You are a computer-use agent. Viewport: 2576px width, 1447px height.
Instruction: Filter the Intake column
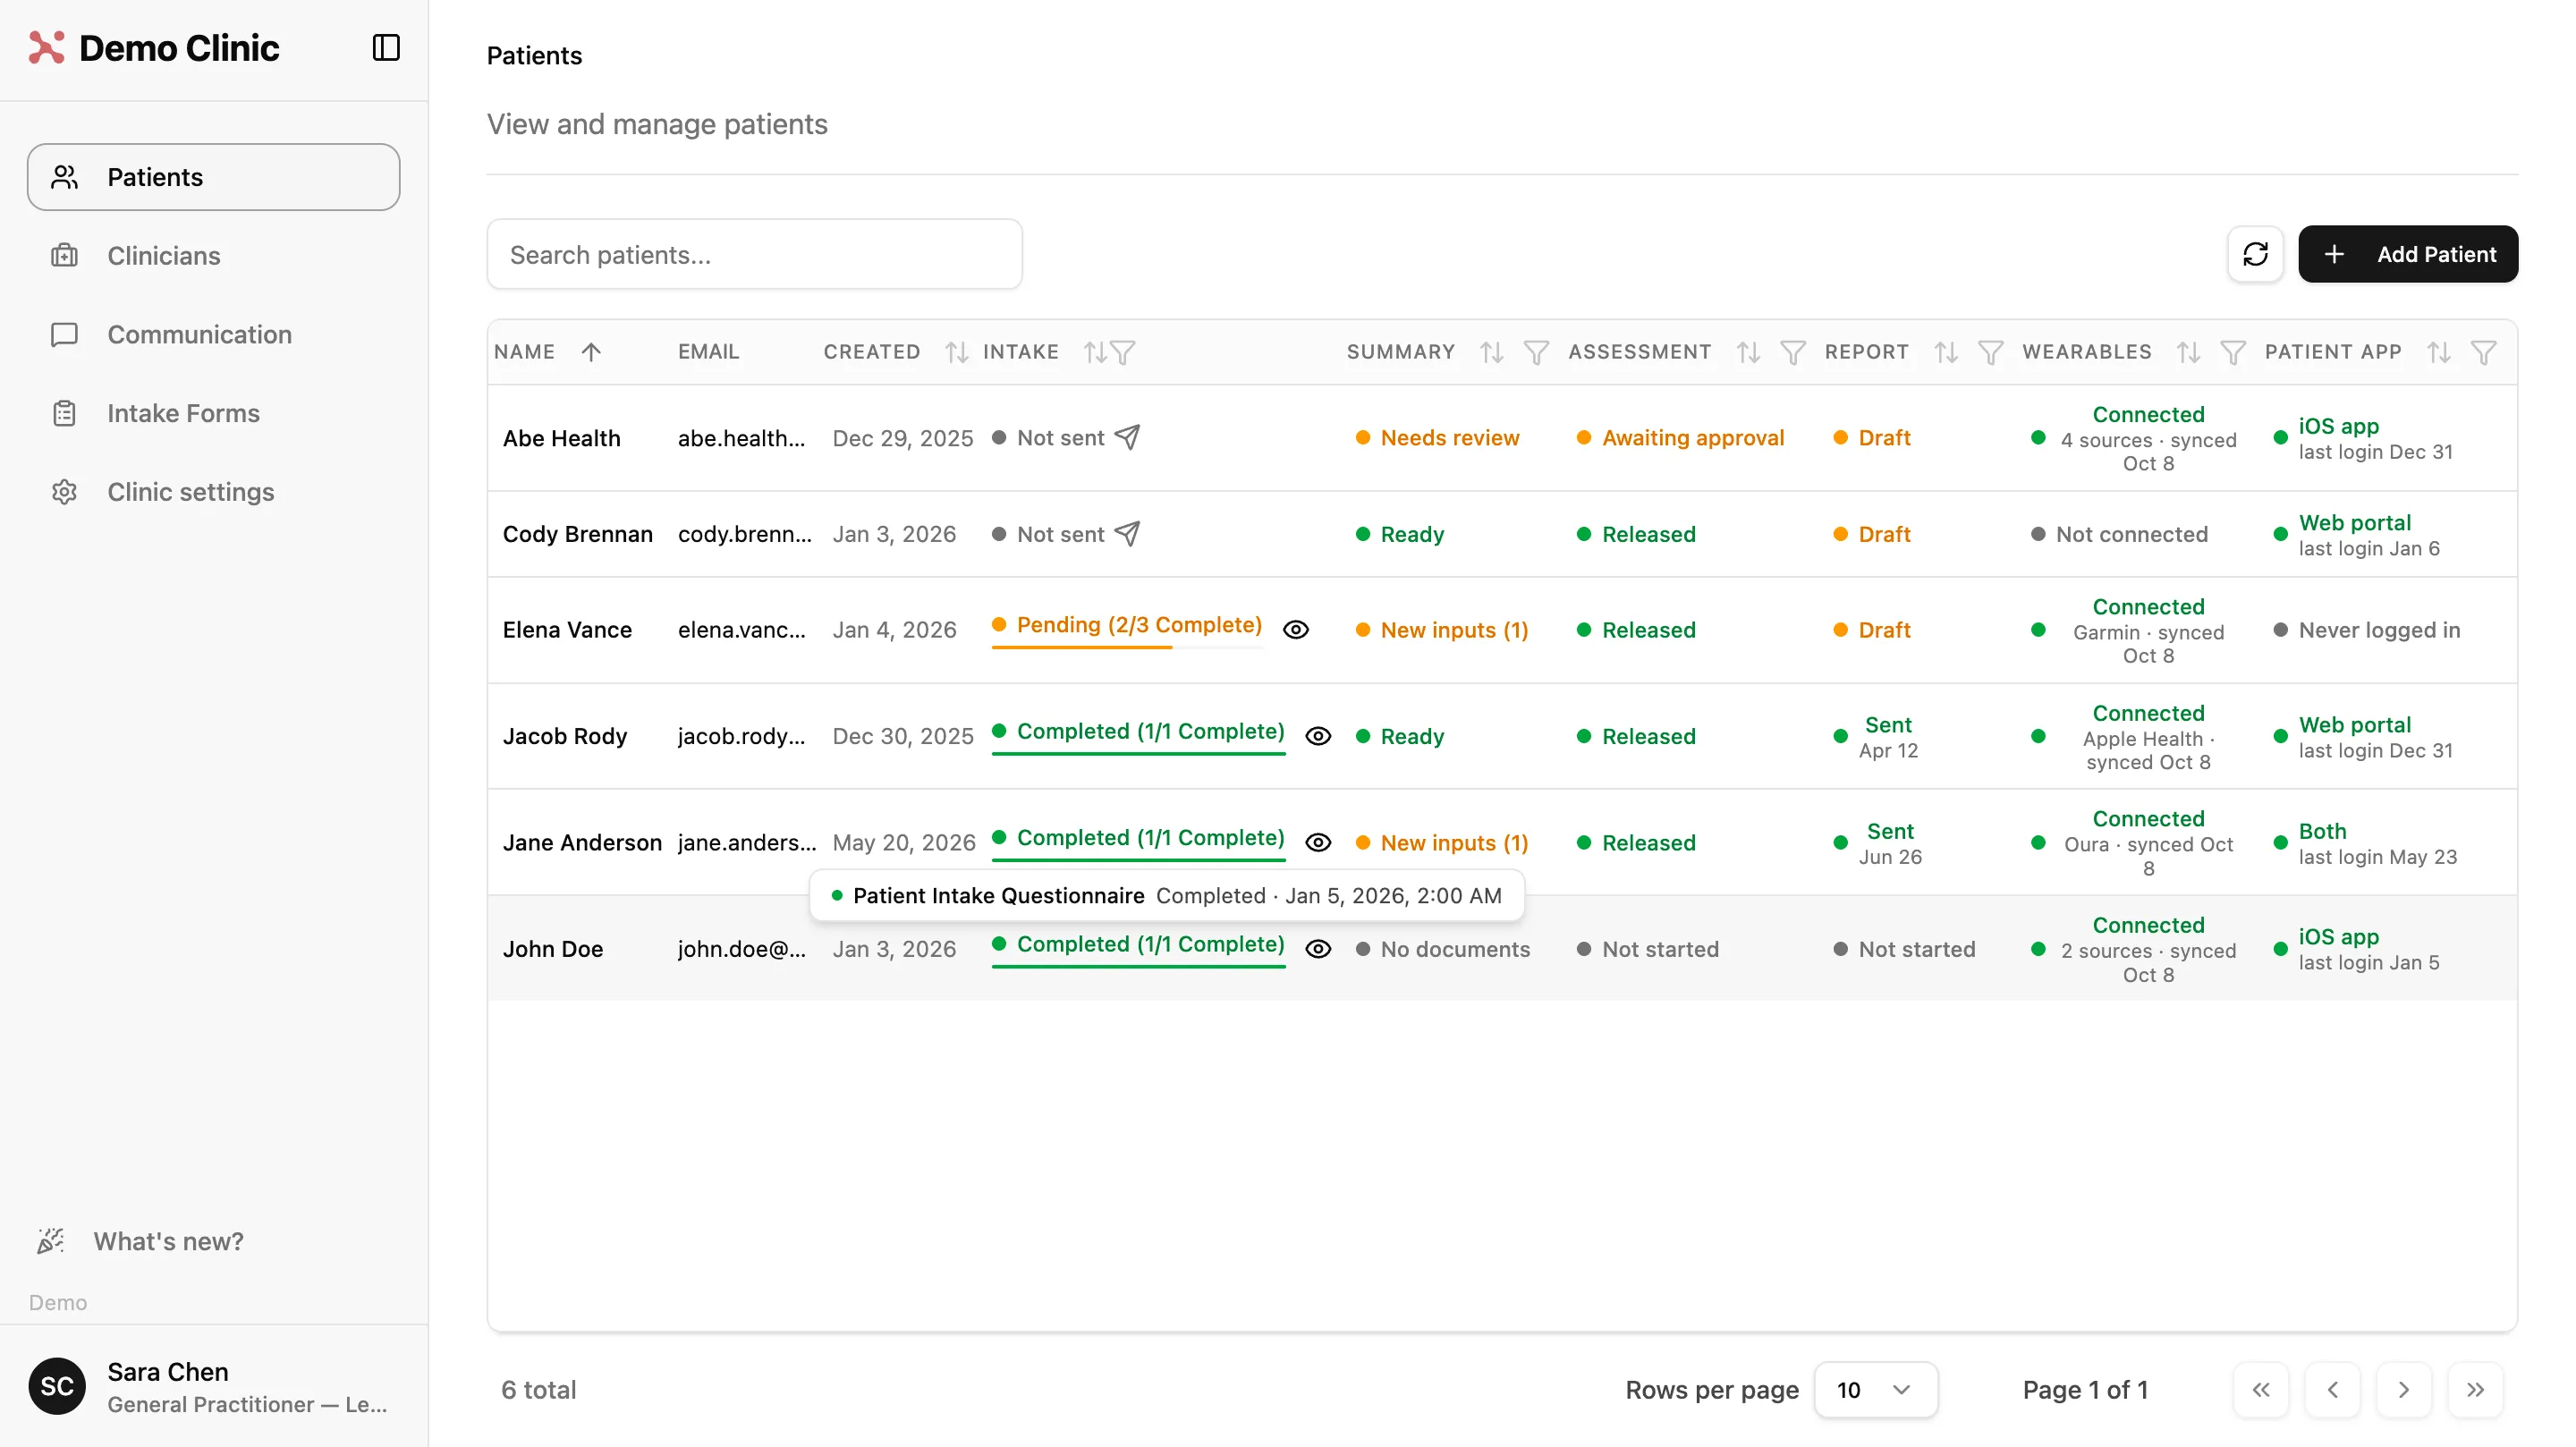click(x=1123, y=352)
